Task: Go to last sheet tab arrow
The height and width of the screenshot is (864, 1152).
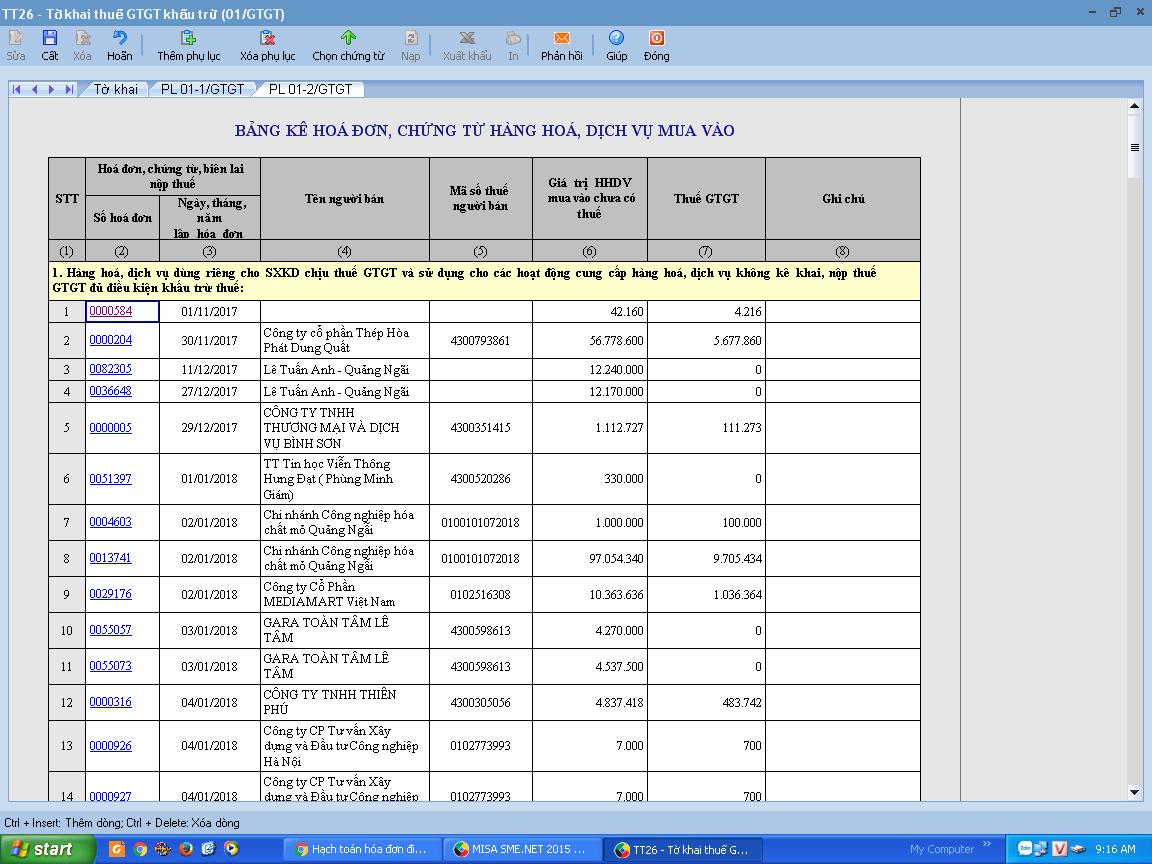Action: click(x=69, y=89)
